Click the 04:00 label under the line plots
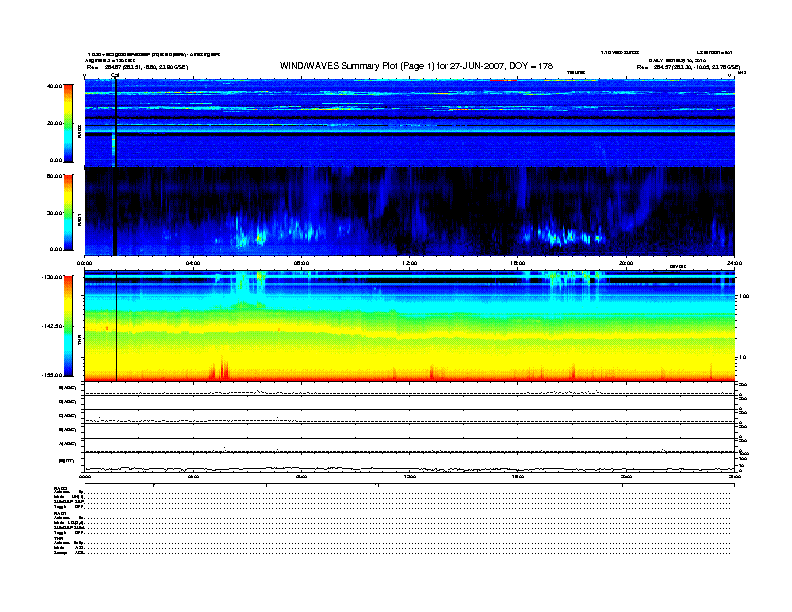The width and height of the screenshot is (792, 612). pos(193,477)
